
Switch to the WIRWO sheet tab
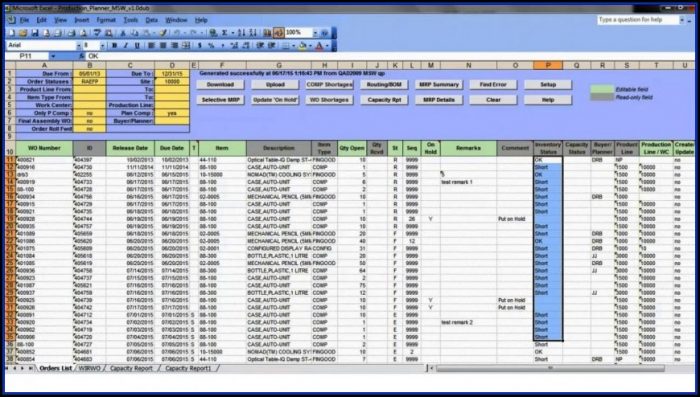pos(89,368)
